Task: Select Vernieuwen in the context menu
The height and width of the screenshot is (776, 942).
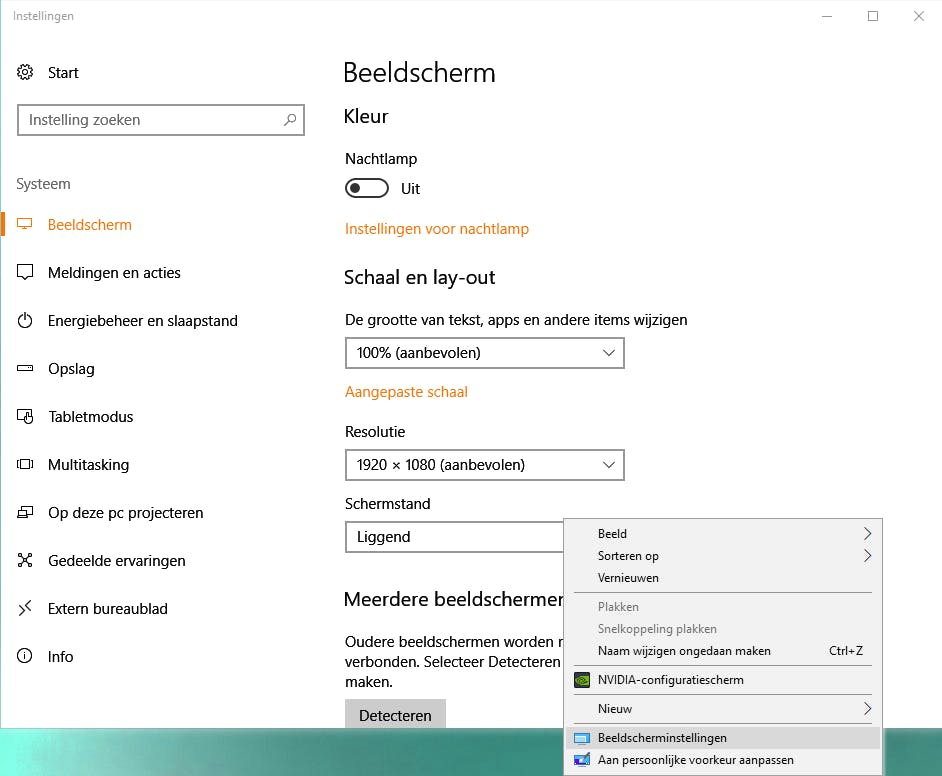Action: [x=628, y=578]
